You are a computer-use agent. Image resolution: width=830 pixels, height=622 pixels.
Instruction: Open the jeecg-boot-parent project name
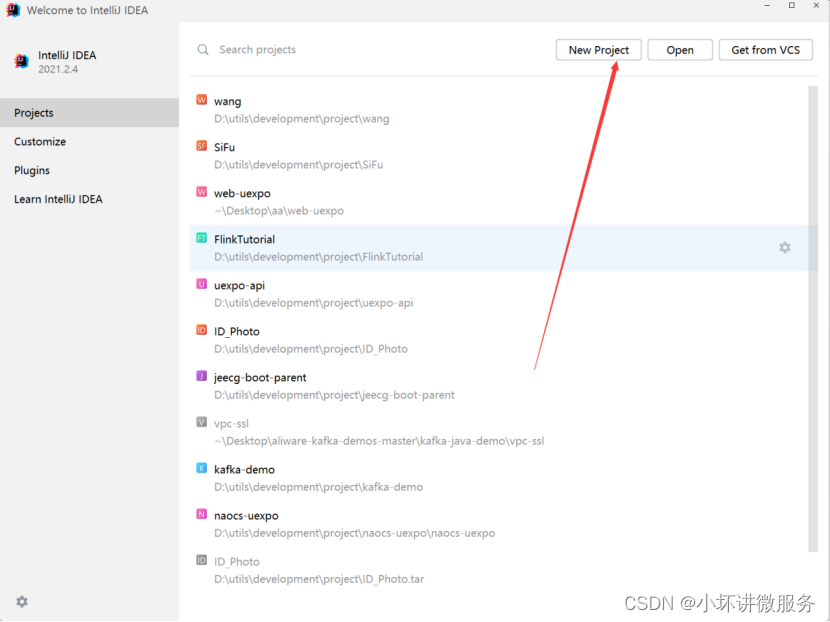coord(260,377)
